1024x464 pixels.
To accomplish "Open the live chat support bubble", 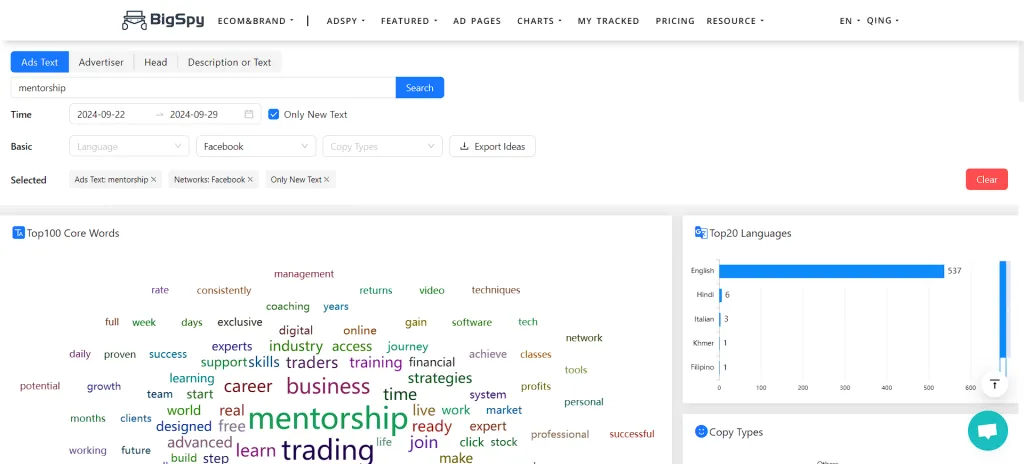I will [x=987, y=430].
